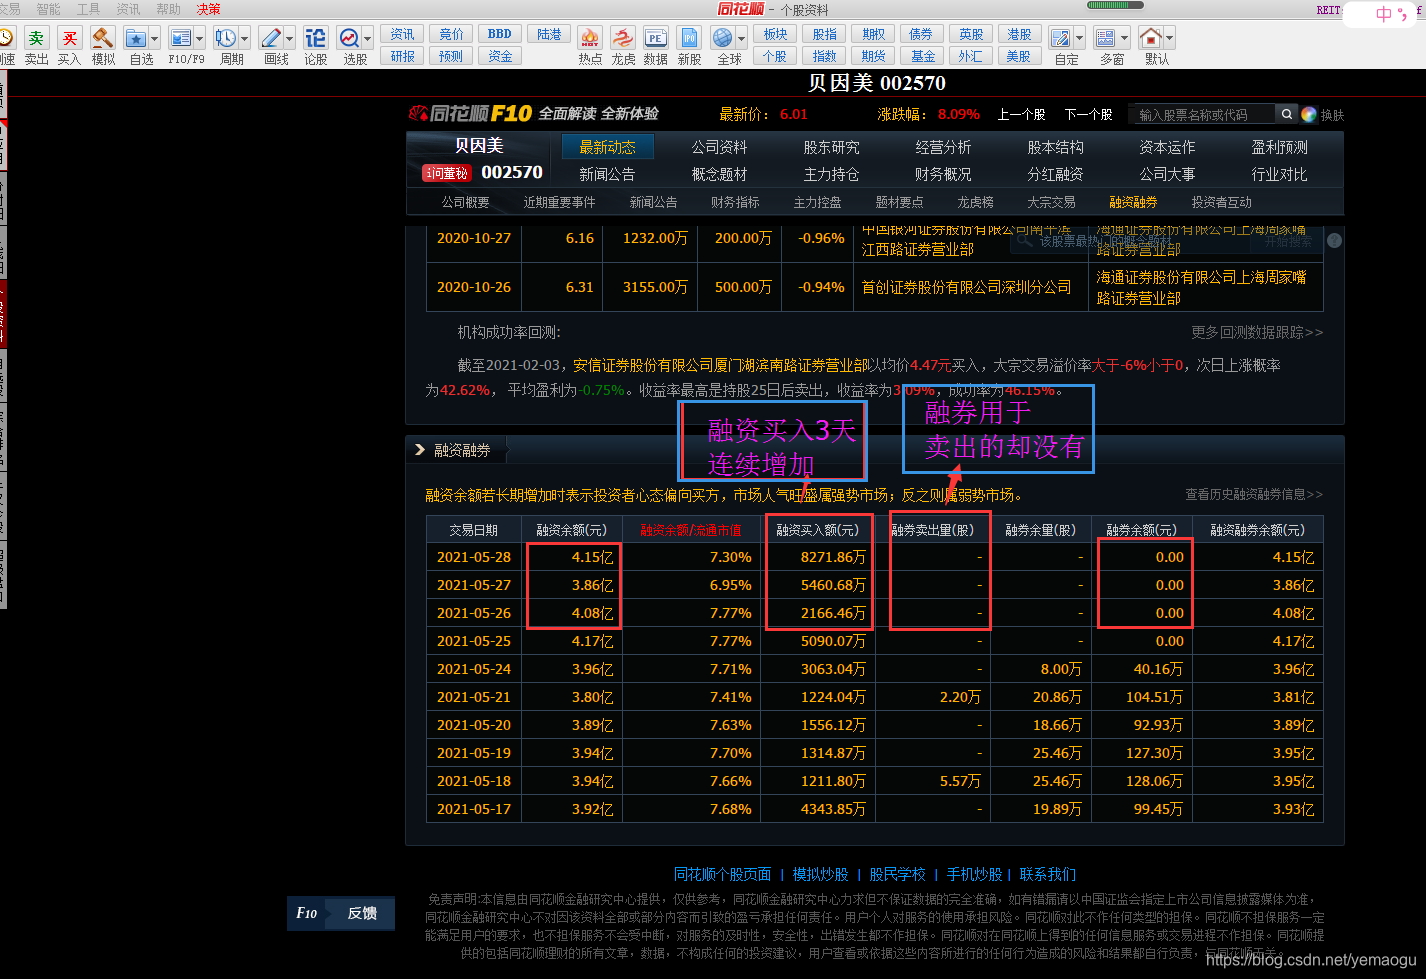Select the 大宗交易 sub-tab
Image resolution: width=1426 pixels, height=979 pixels.
pyautogui.click(x=1051, y=202)
